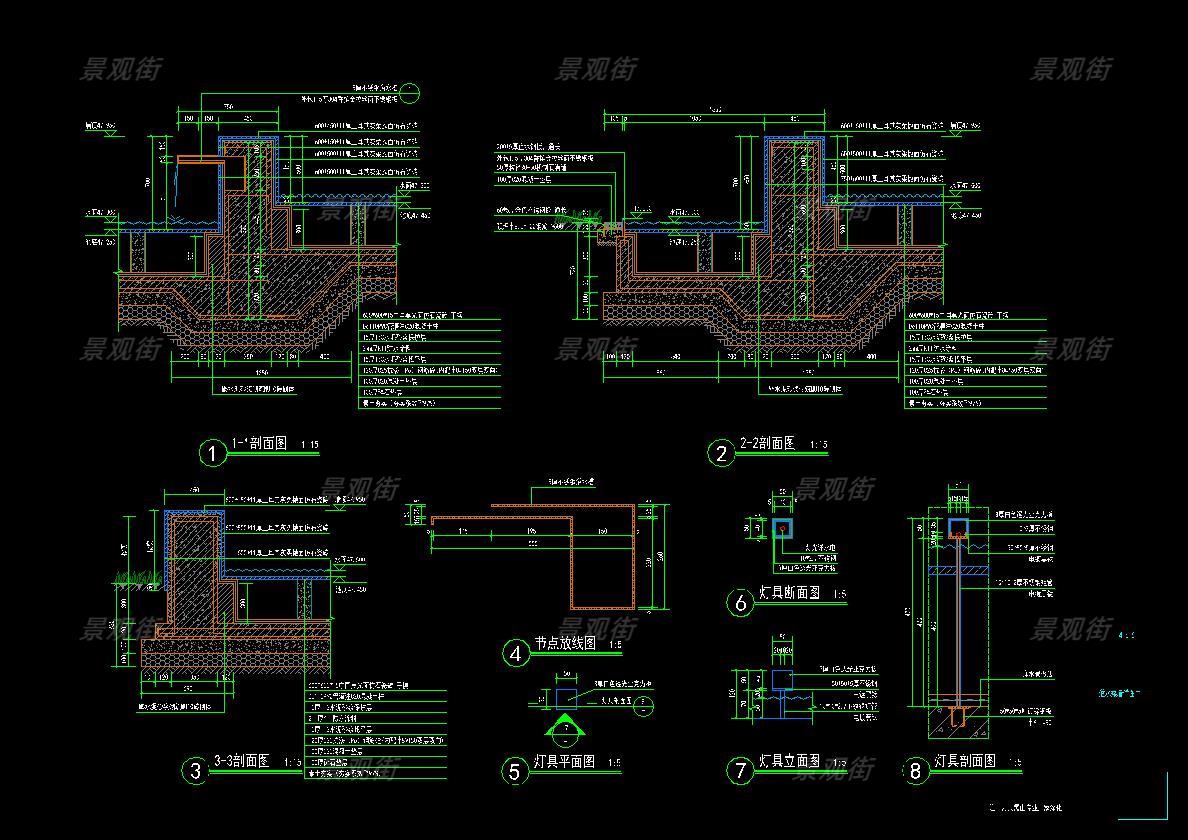Select the 1-1剖面图 title text
1188x840 pixels.
click(260, 443)
